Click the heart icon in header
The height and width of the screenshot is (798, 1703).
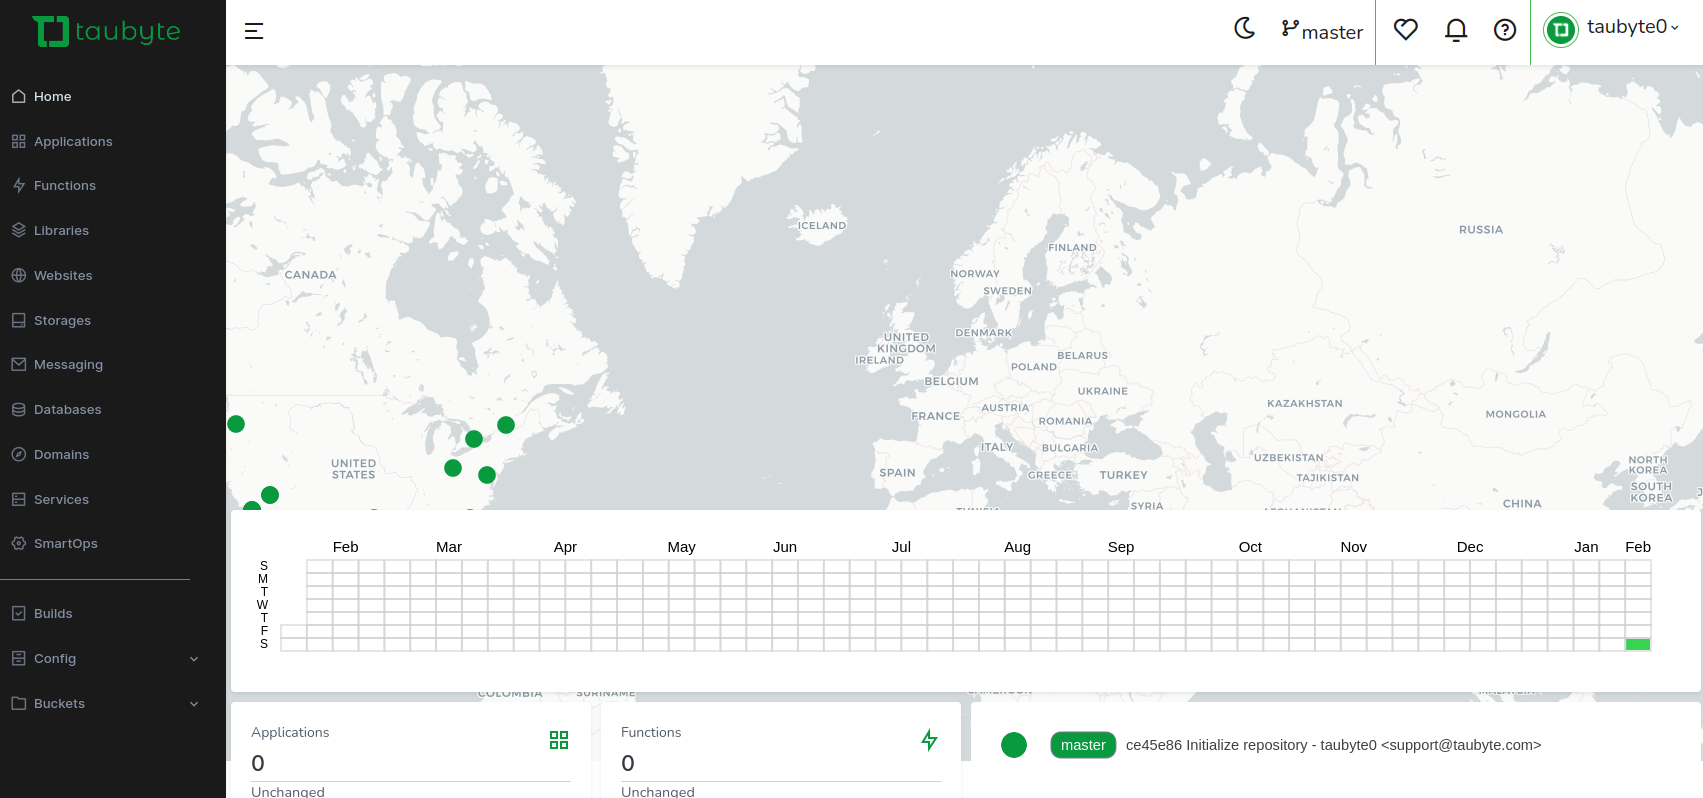point(1405,30)
